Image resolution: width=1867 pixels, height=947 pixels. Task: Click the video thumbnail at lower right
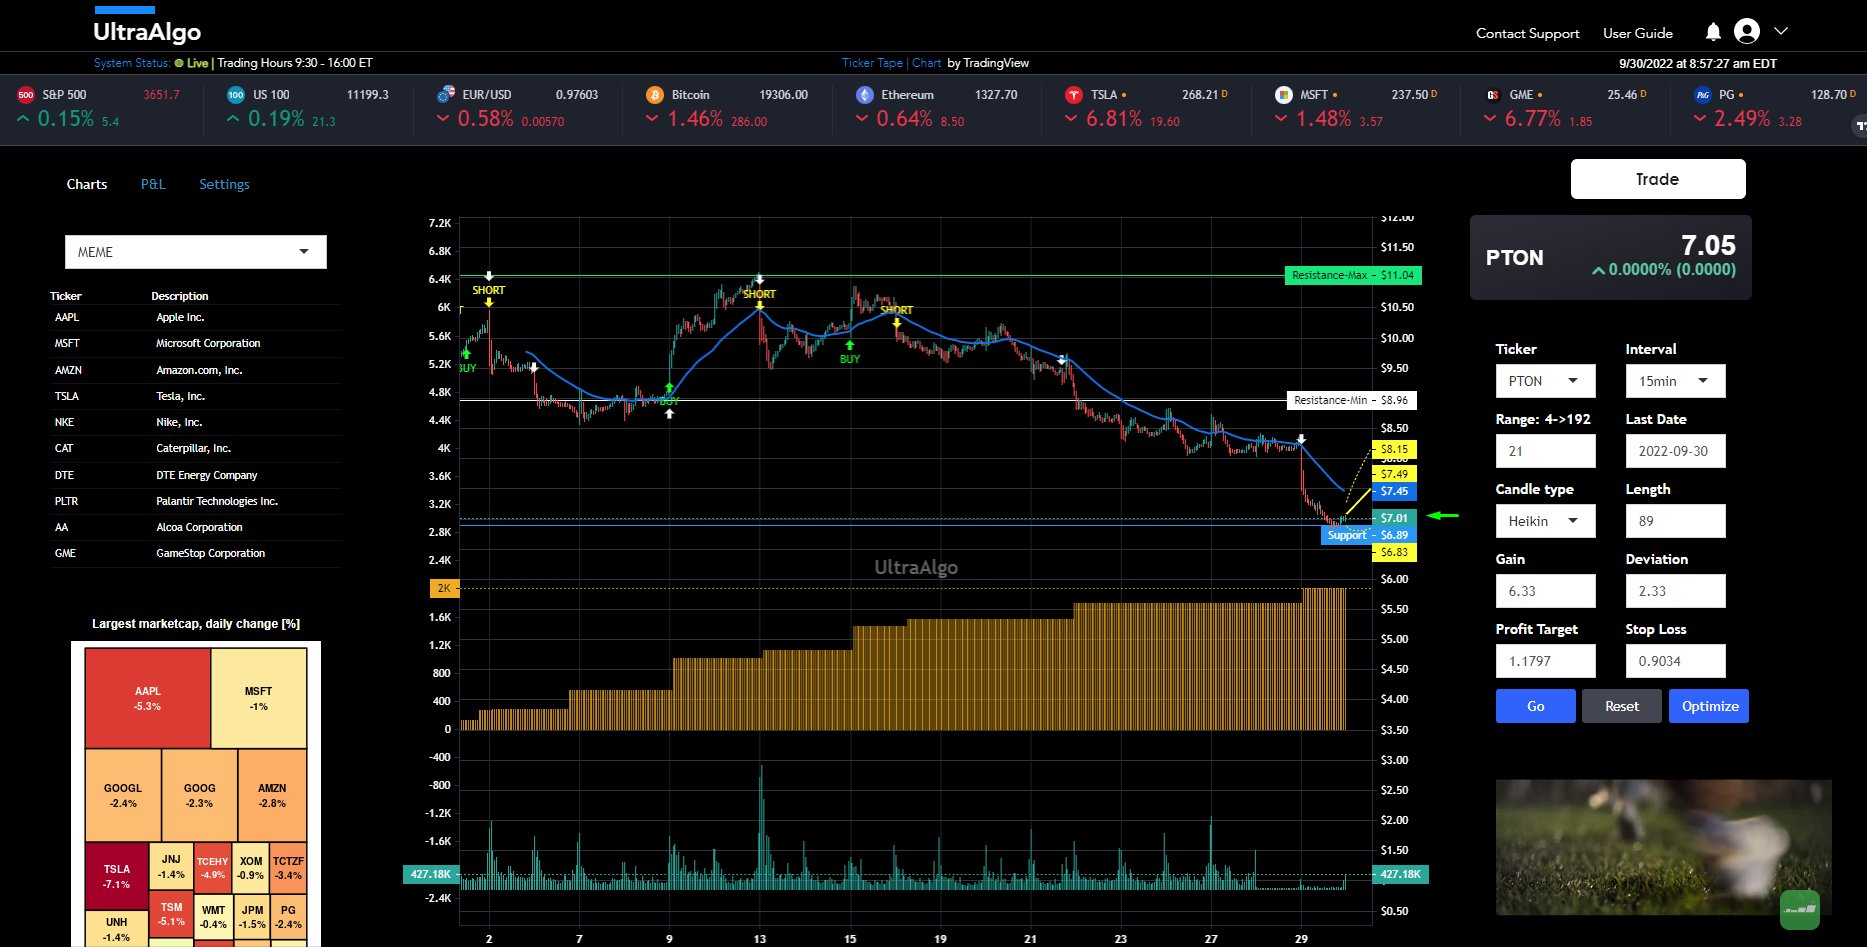coord(1663,847)
